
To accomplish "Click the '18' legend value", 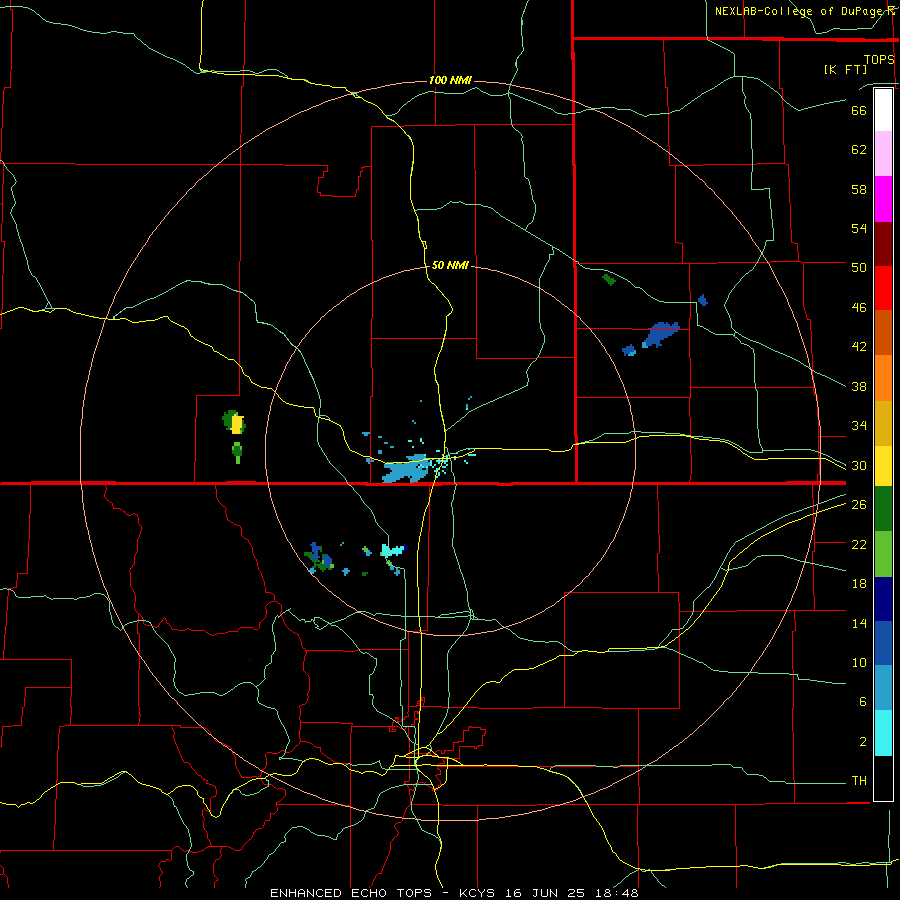I will tap(859, 584).
